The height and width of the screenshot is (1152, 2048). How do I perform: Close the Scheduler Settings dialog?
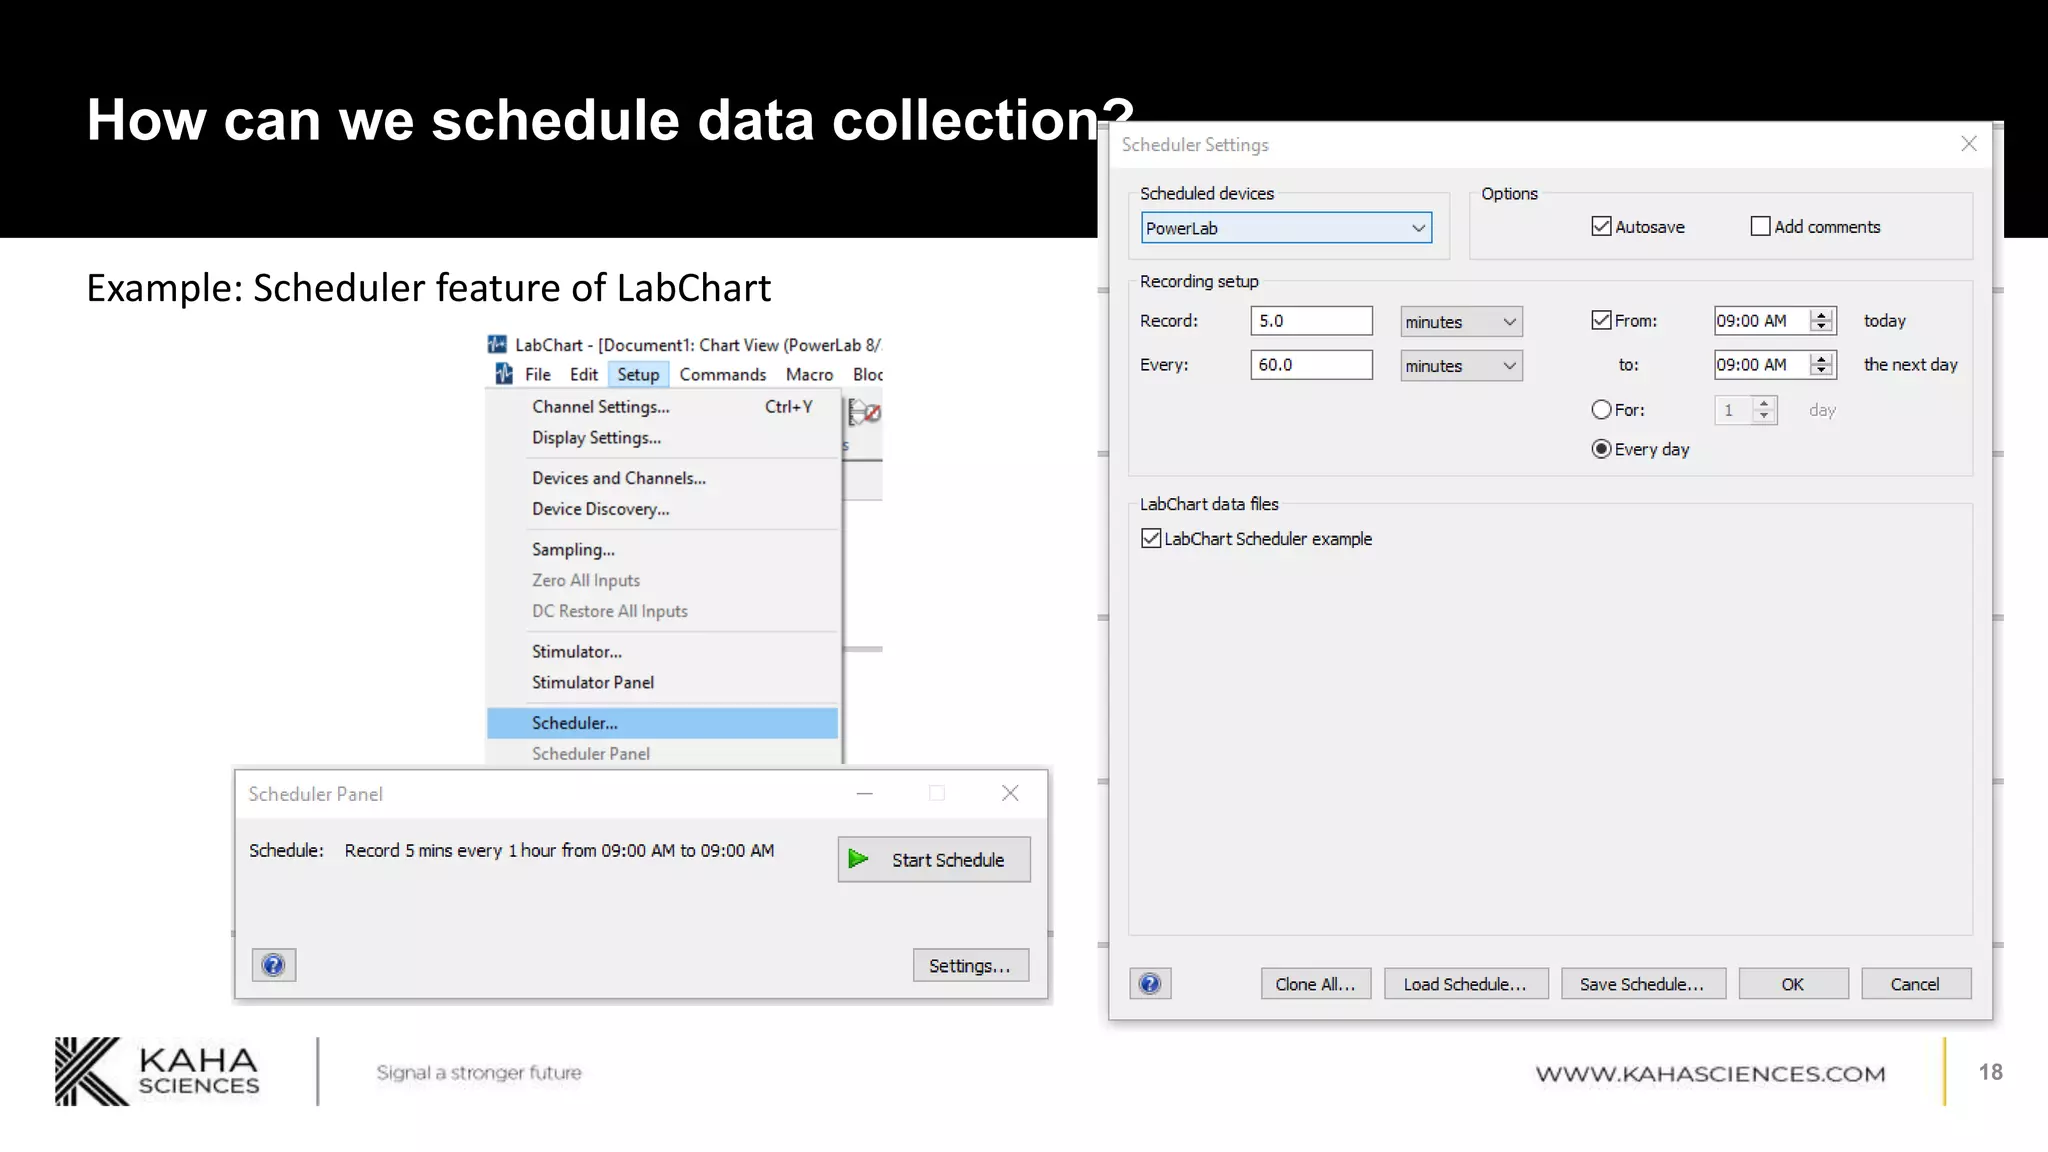pos(1969,144)
